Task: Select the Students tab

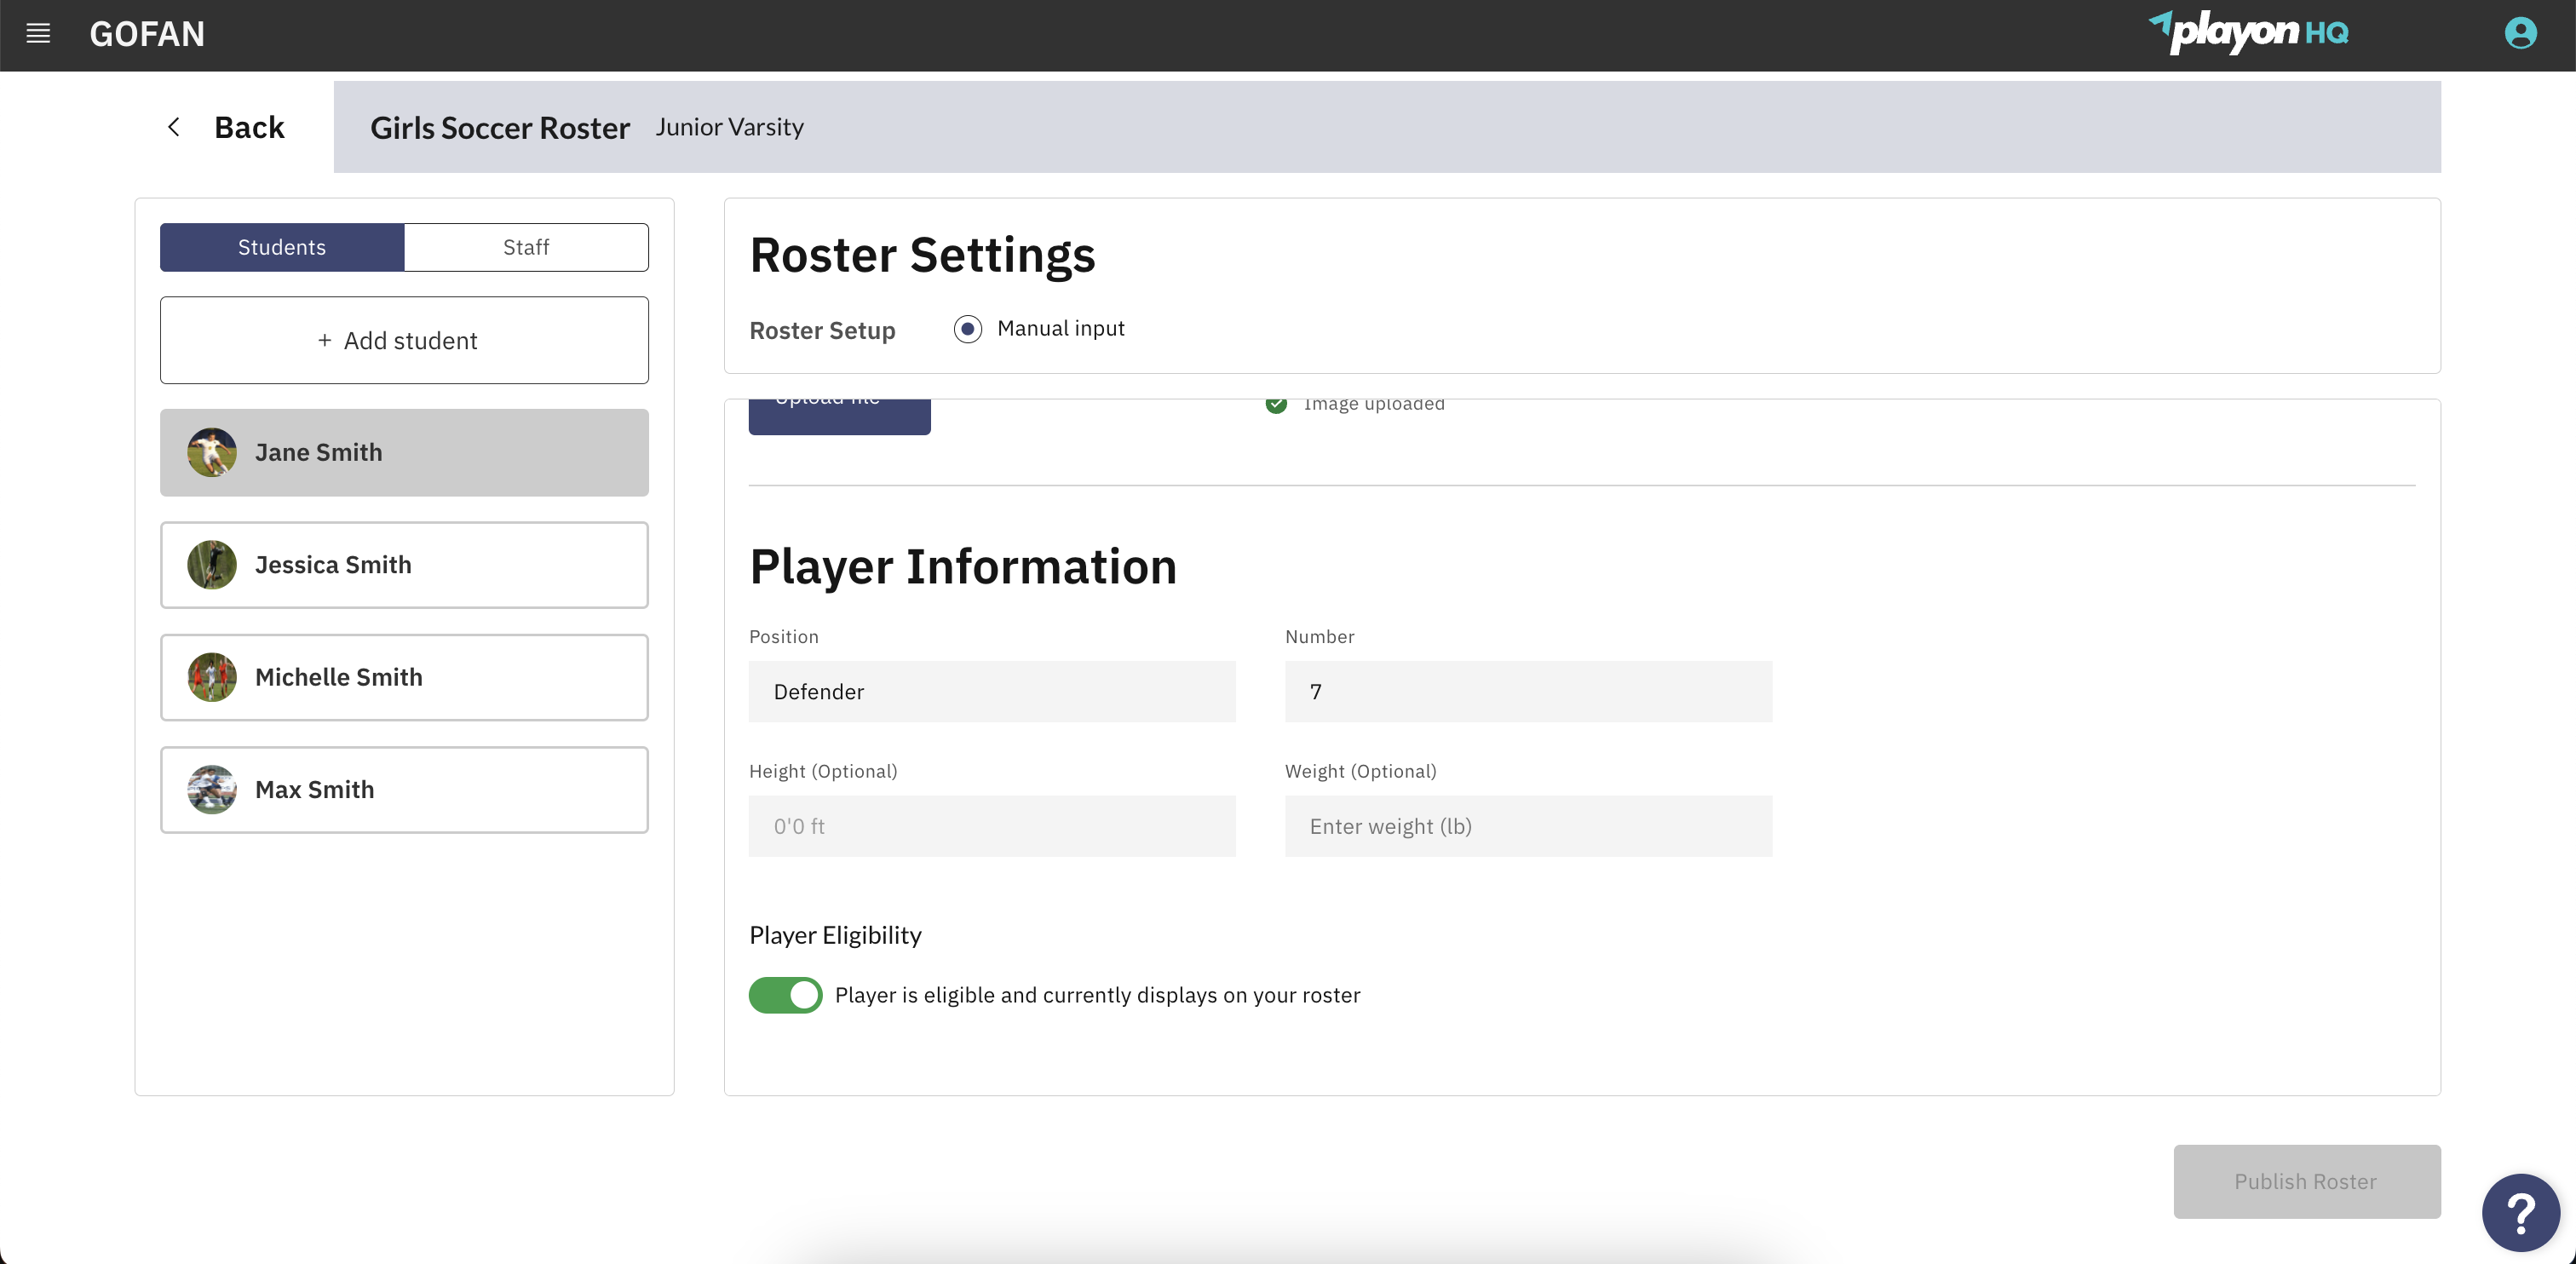Action: pos(281,247)
